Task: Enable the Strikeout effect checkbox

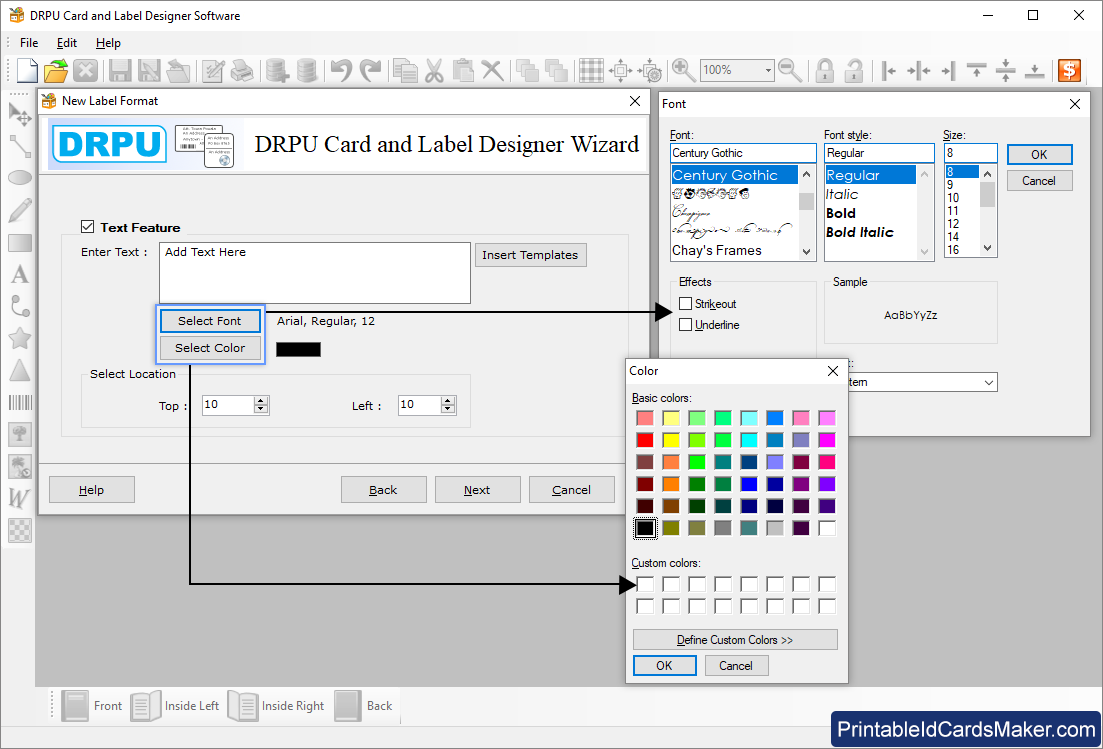Action: pos(686,304)
